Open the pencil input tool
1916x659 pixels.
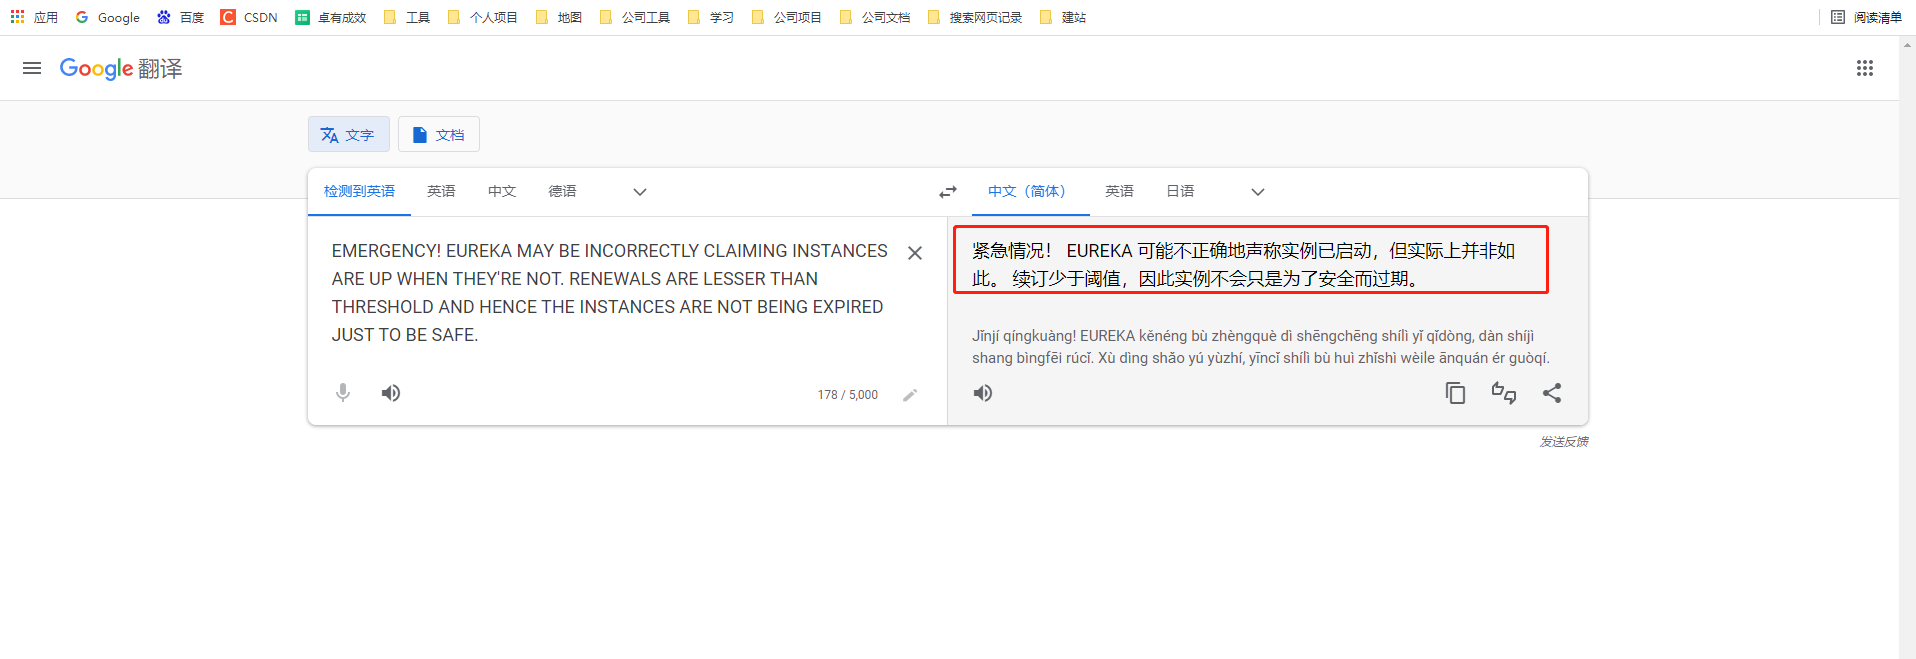tap(910, 395)
